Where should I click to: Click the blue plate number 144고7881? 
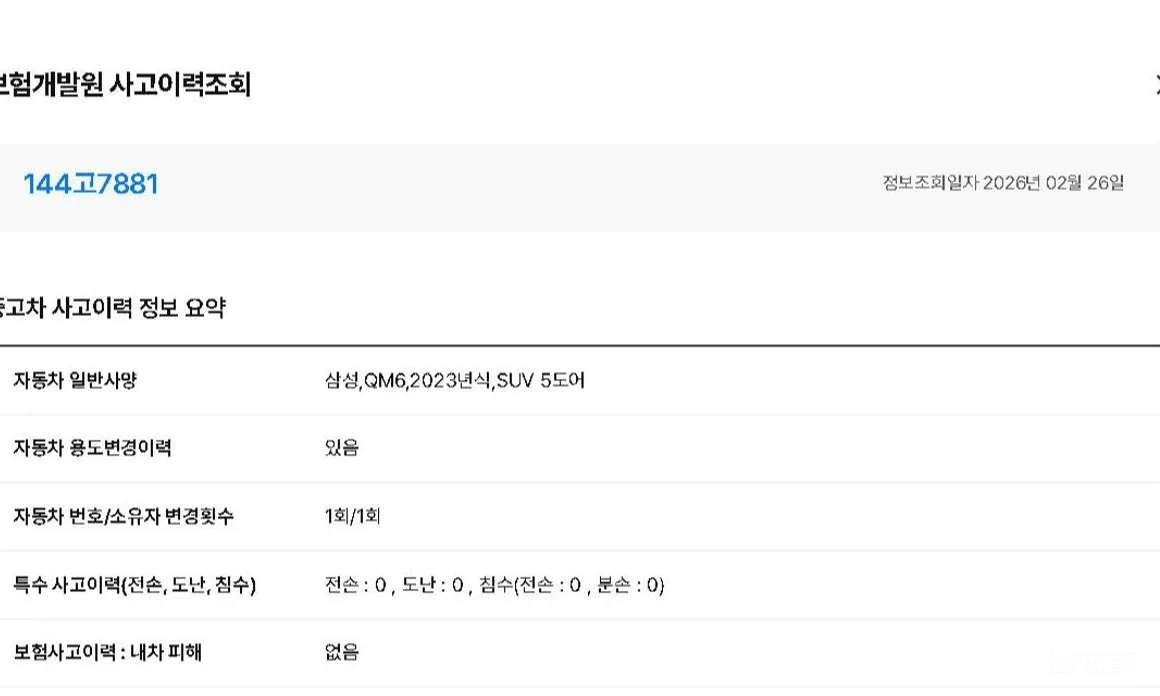(91, 185)
